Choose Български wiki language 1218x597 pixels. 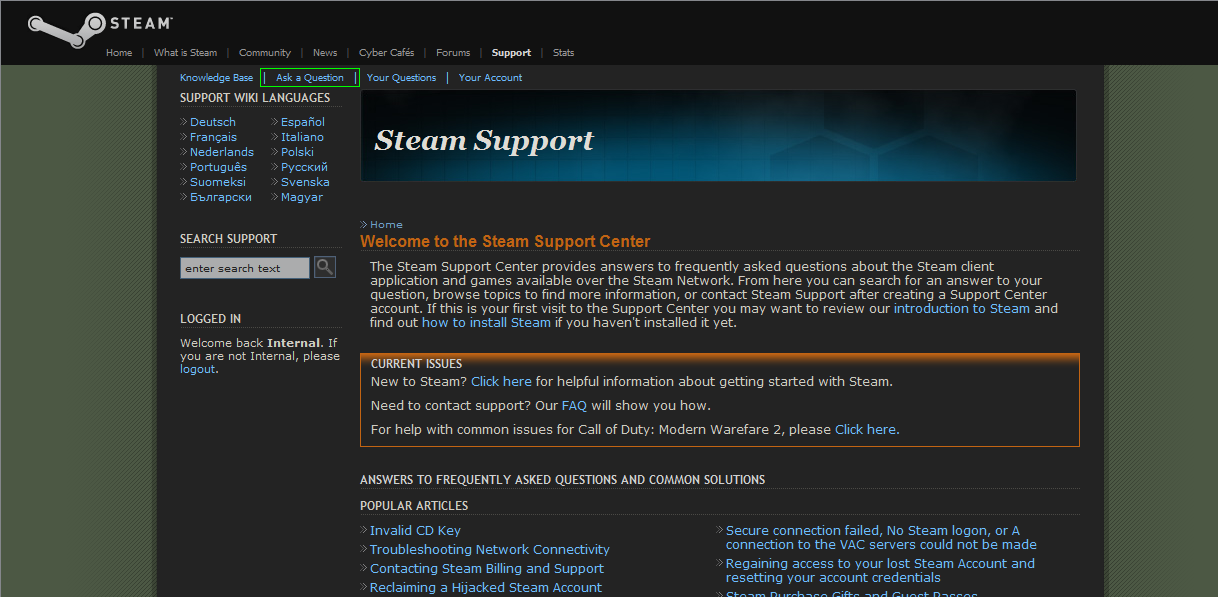pyautogui.click(x=221, y=197)
